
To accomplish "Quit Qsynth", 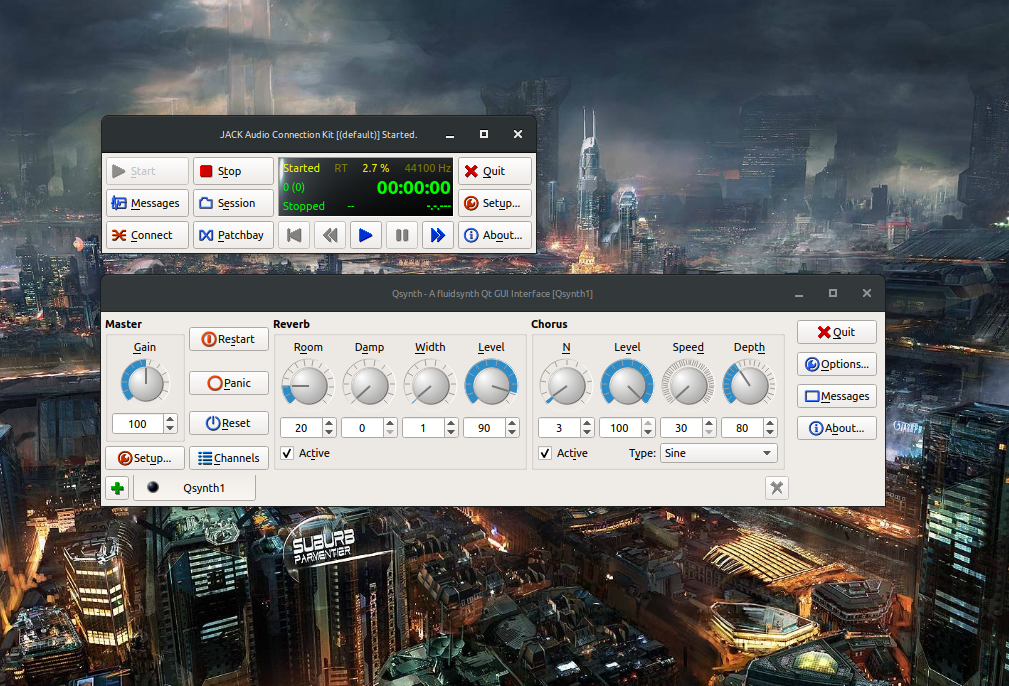I will coord(837,332).
